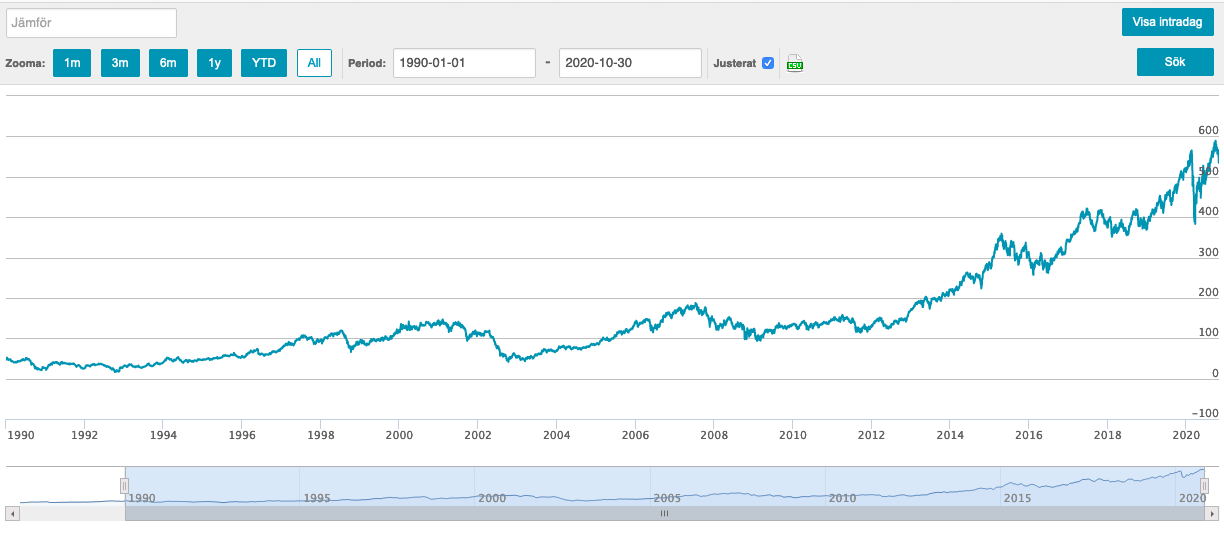Toggle the Justerat checkbox
The image size is (1224, 534).
pos(768,63)
